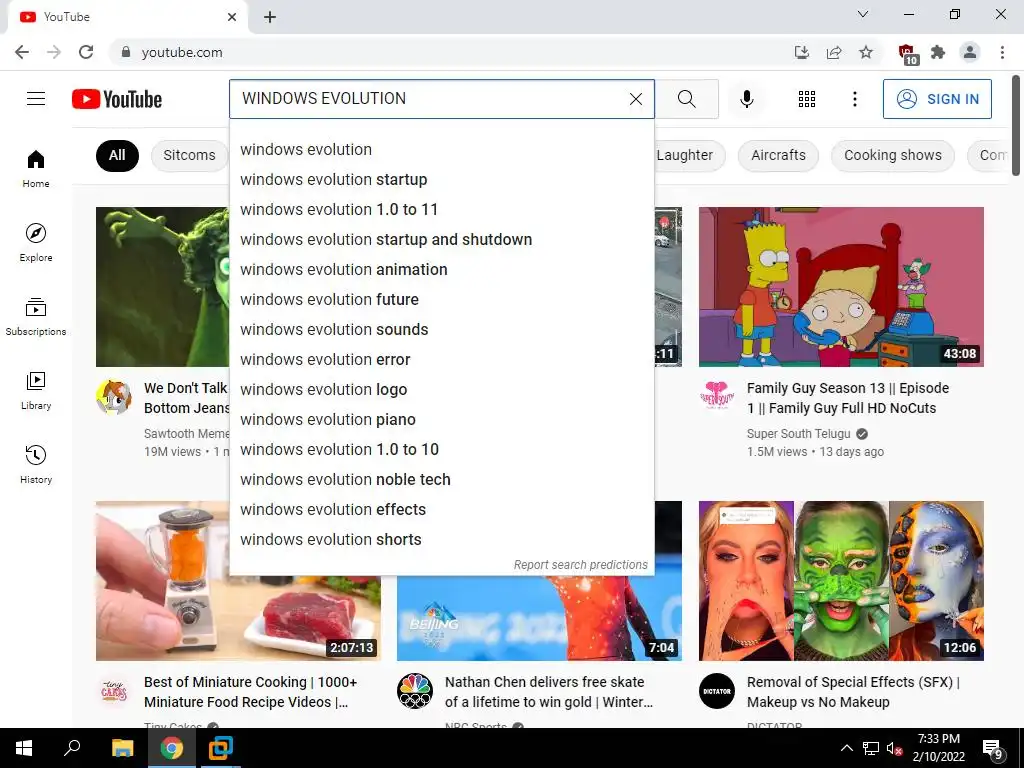Open a new browser tab
Viewport: 1024px width, 768px height.
coord(270,17)
